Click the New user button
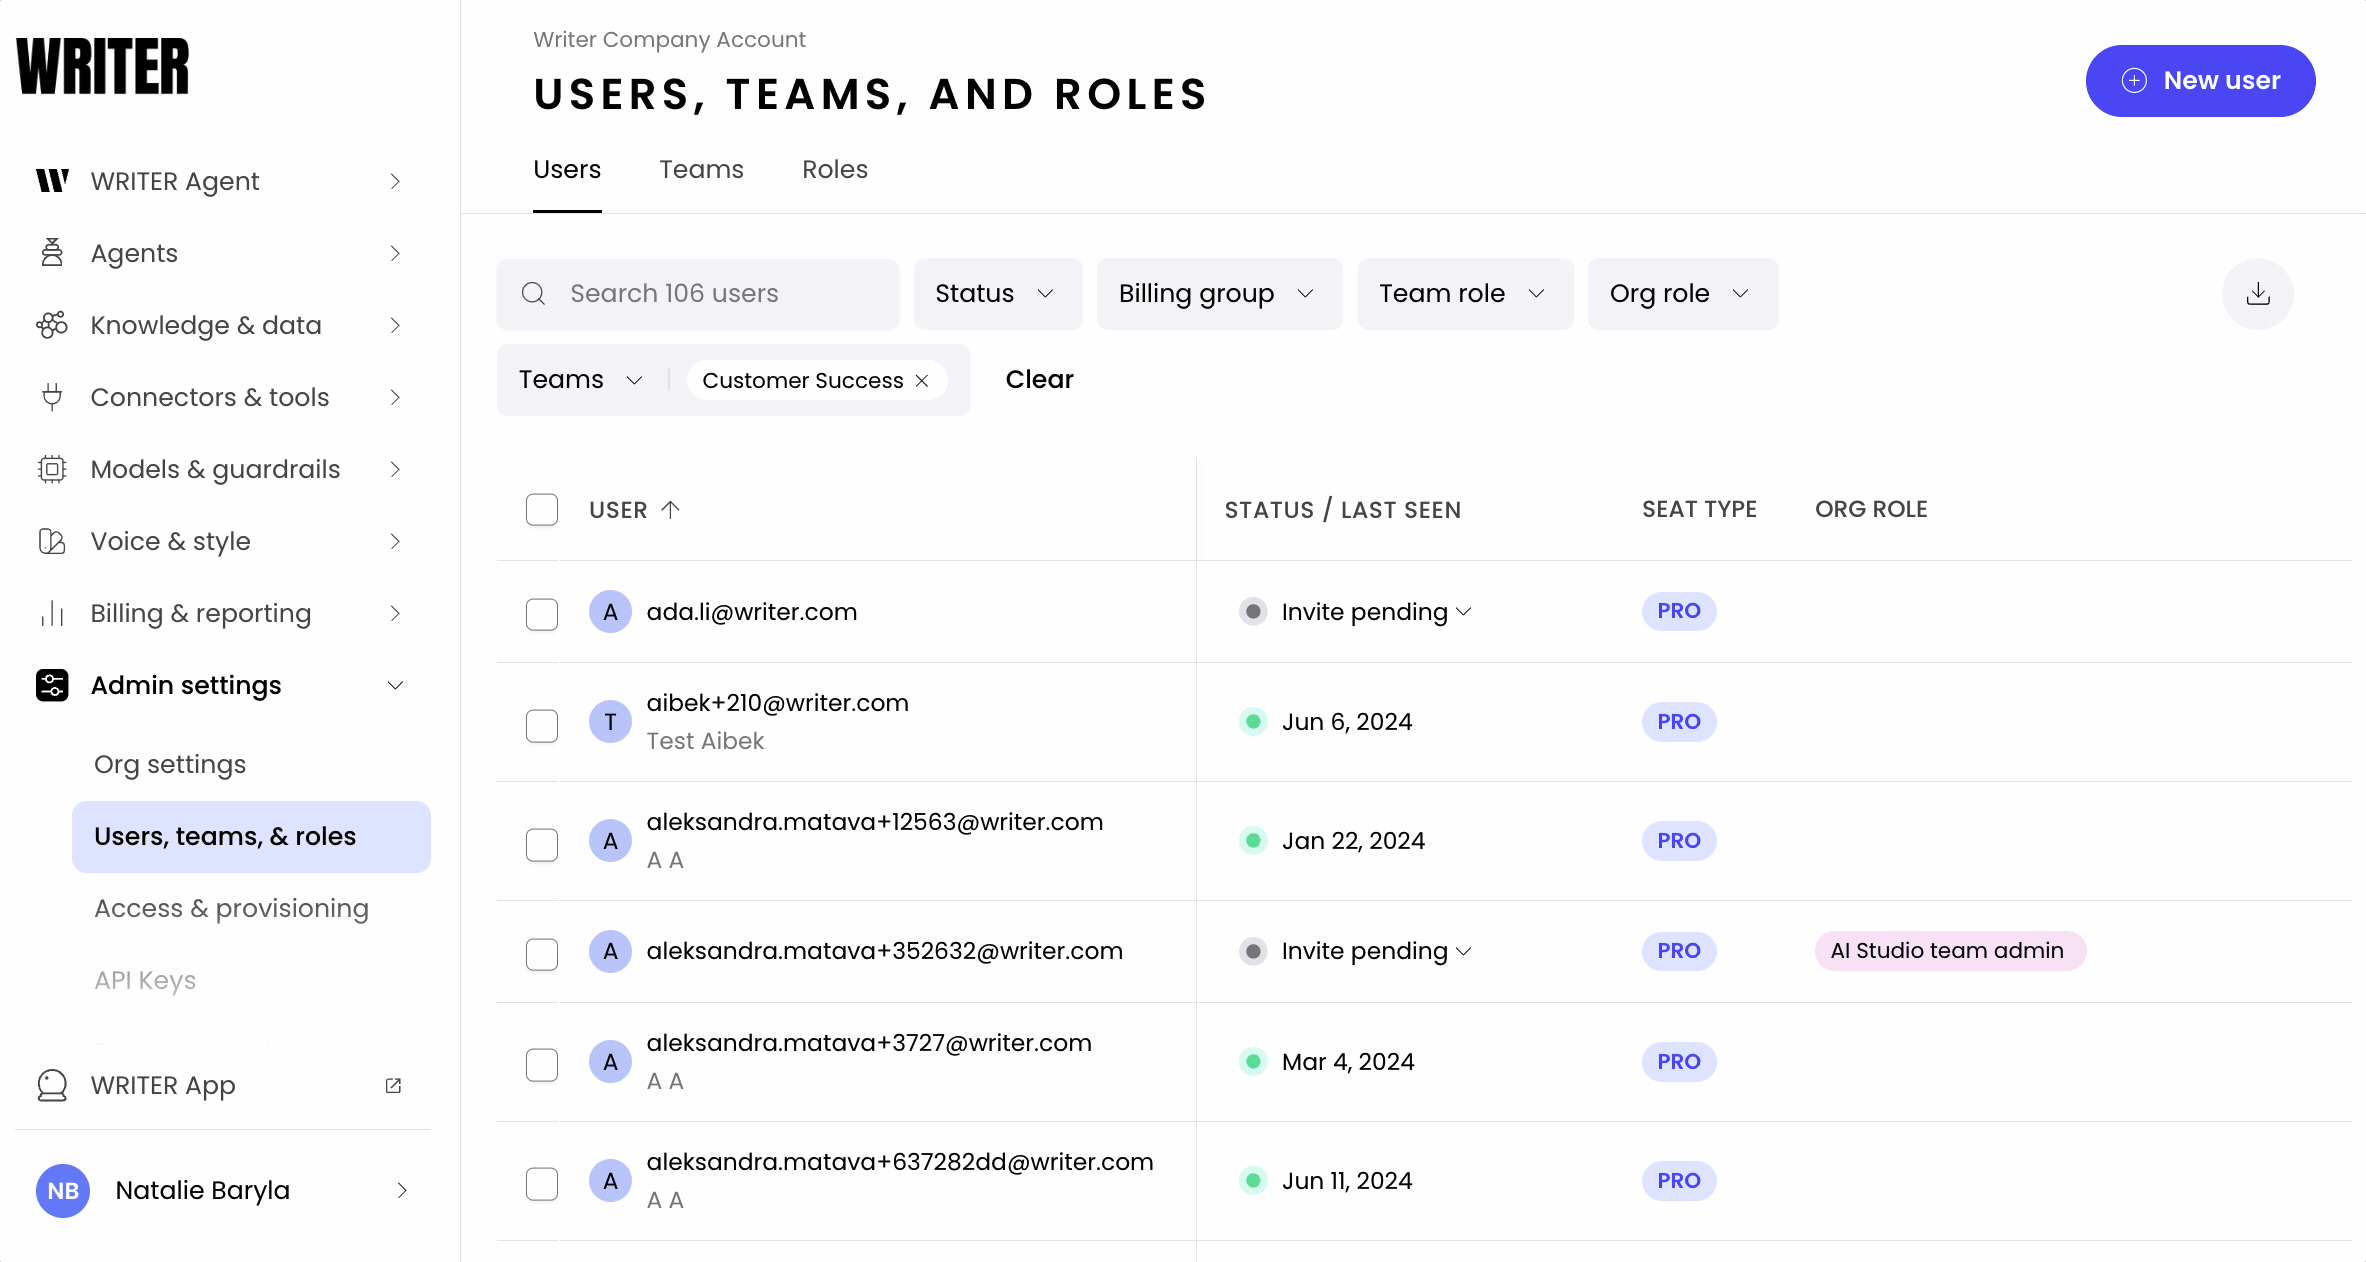The height and width of the screenshot is (1262, 2366). 2199,81
